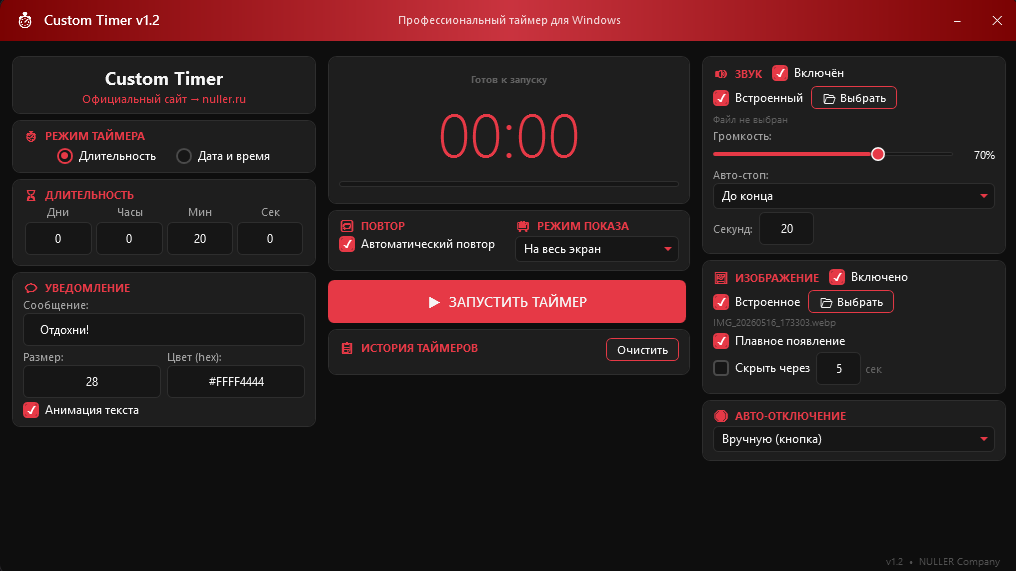Click the stop icon beside АВТО-ОТКЛЮЧЕНИЕ

pos(721,416)
